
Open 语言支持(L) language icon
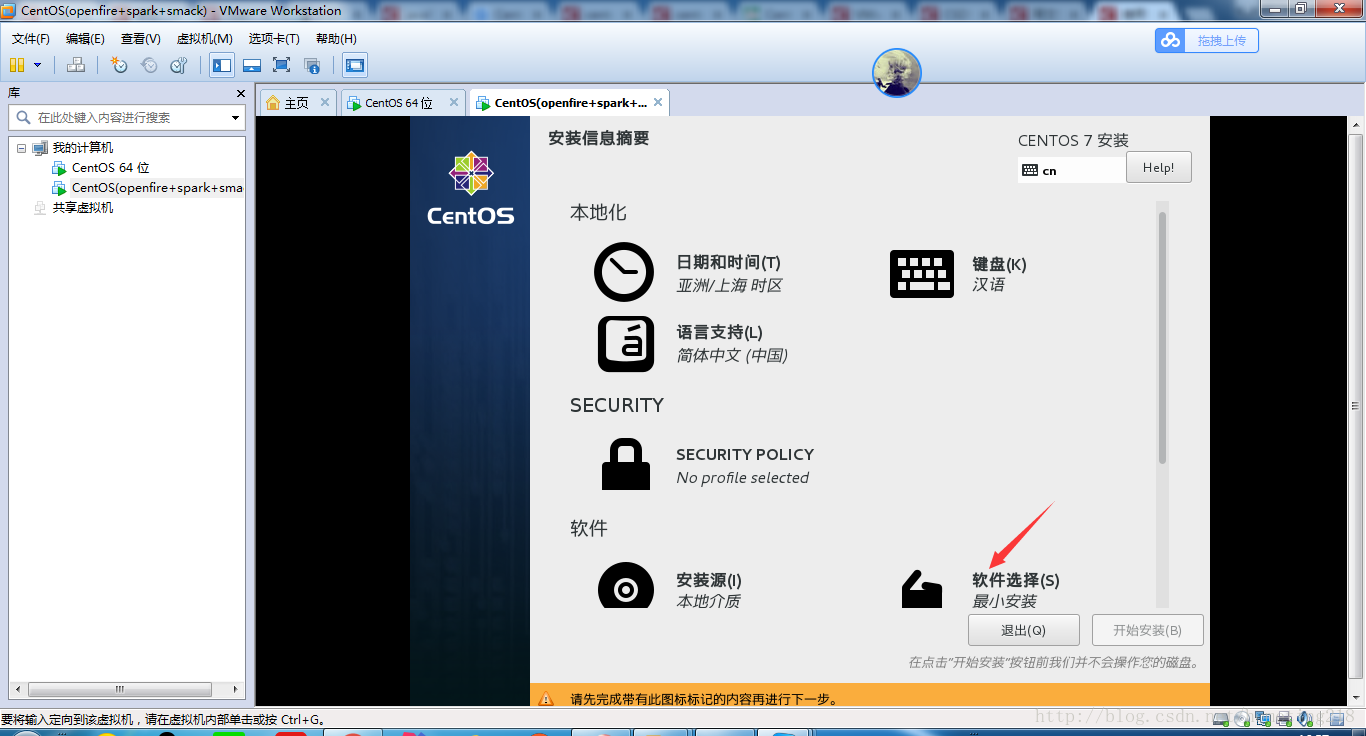click(626, 344)
